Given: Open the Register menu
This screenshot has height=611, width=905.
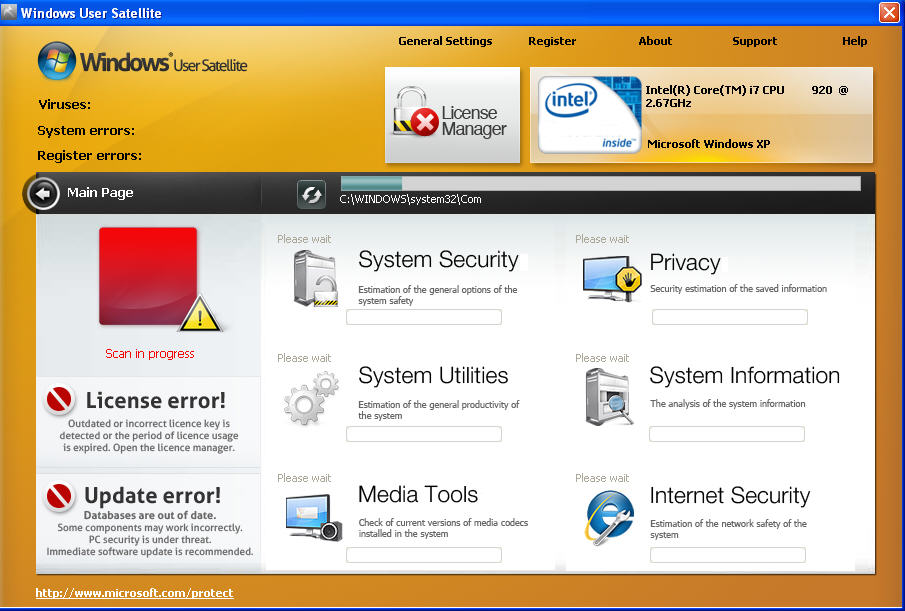Looking at the screenshot, I should [552, 41].
